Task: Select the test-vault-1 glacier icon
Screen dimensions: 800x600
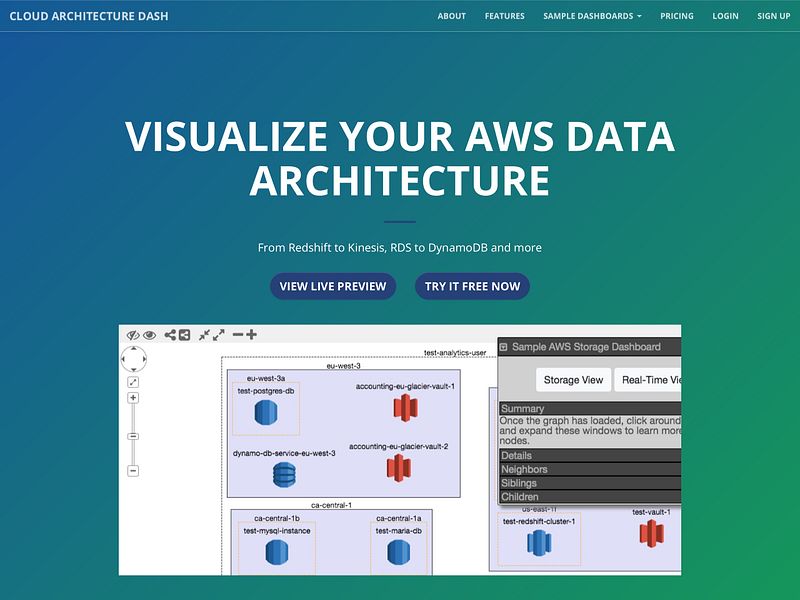Action: (x=652, y=533)
